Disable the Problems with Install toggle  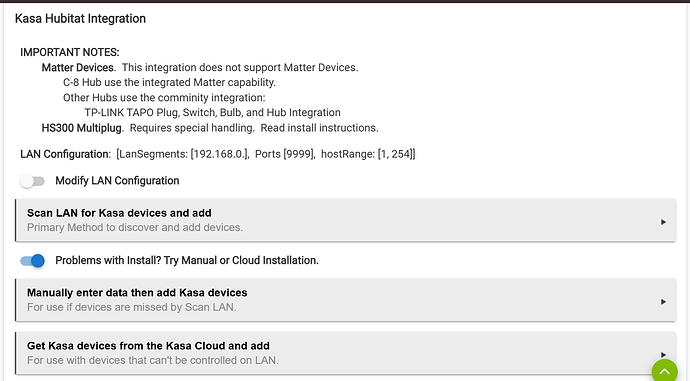tap(33, 261)
